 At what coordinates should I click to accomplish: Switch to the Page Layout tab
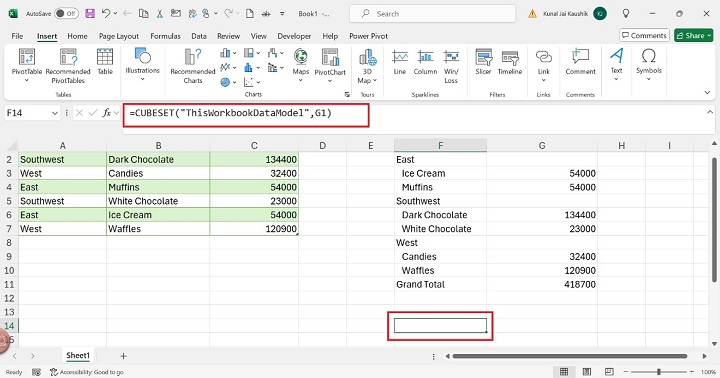point(118,36)
